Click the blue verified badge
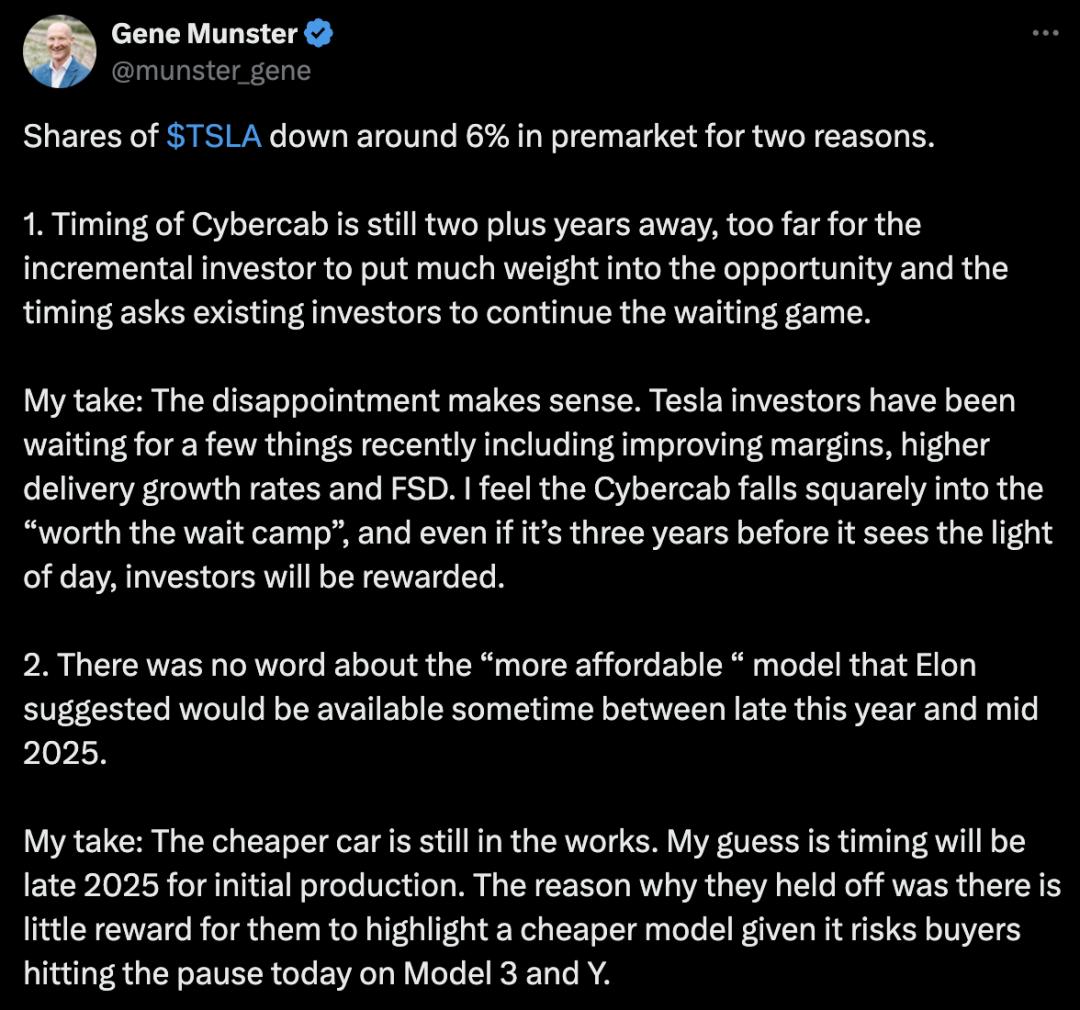This screenshot has height=1010, width=1080. pyautogui.click(x=319, y=33)
